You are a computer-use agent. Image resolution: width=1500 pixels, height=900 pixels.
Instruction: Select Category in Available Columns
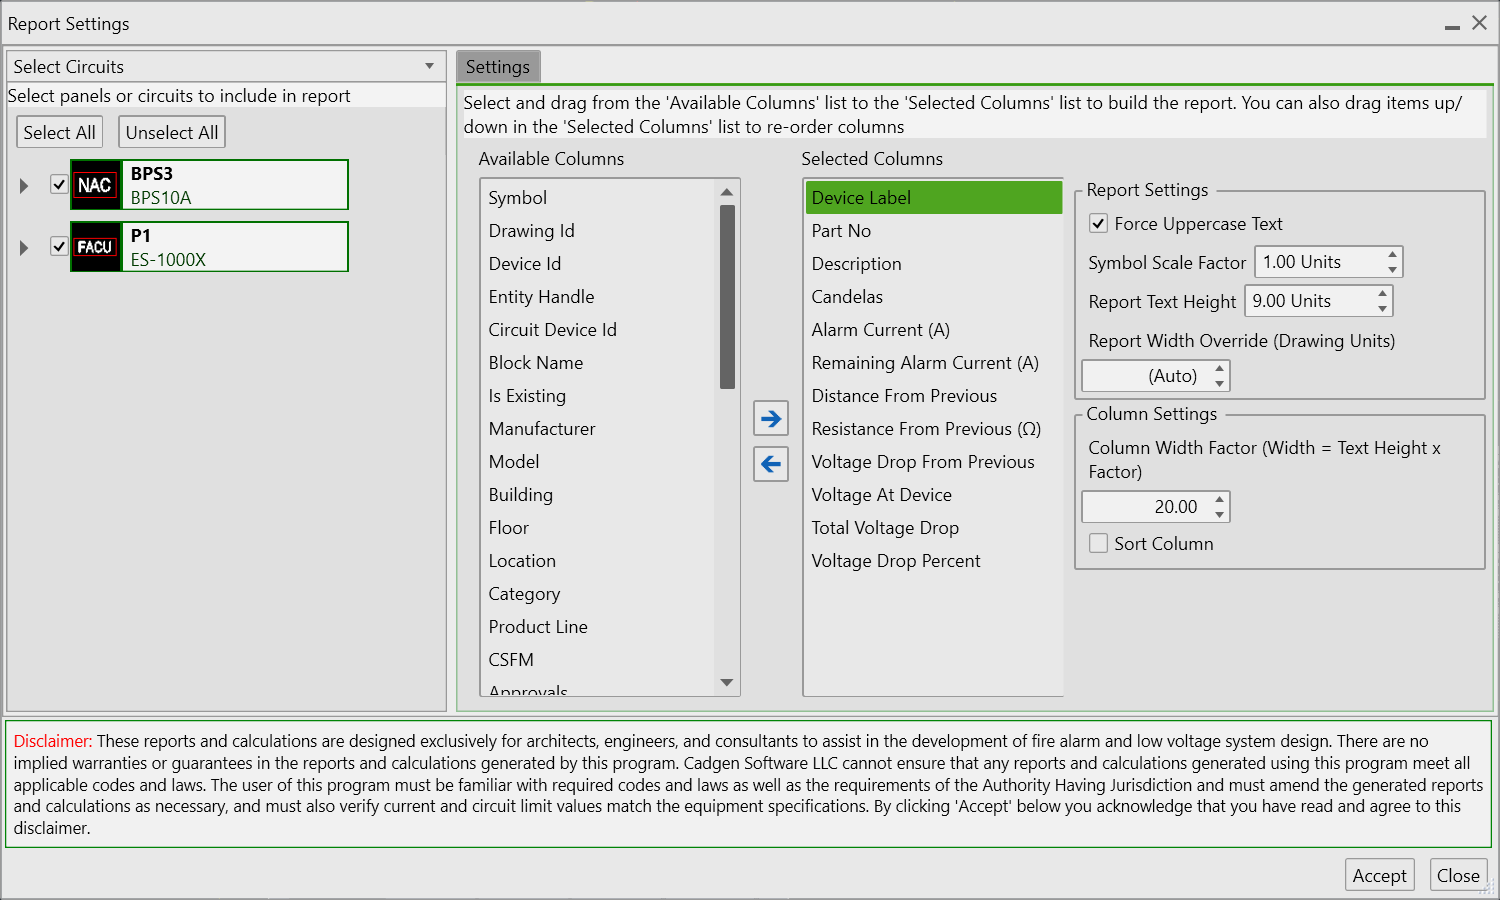click(x=599, y=594)
